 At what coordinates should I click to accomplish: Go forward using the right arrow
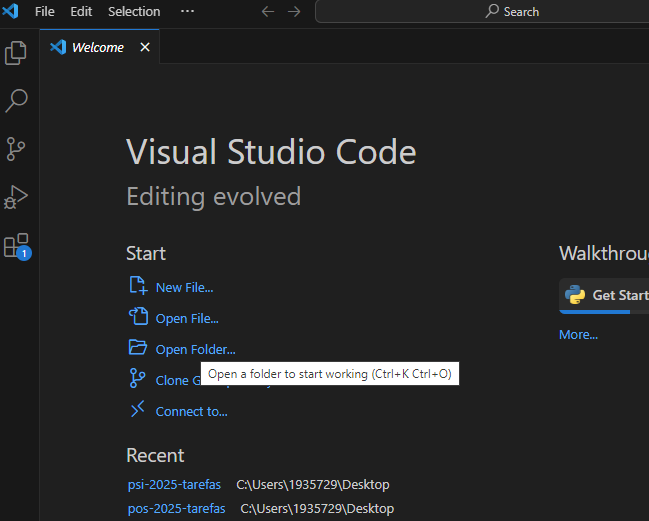click(x=294, y=12)
